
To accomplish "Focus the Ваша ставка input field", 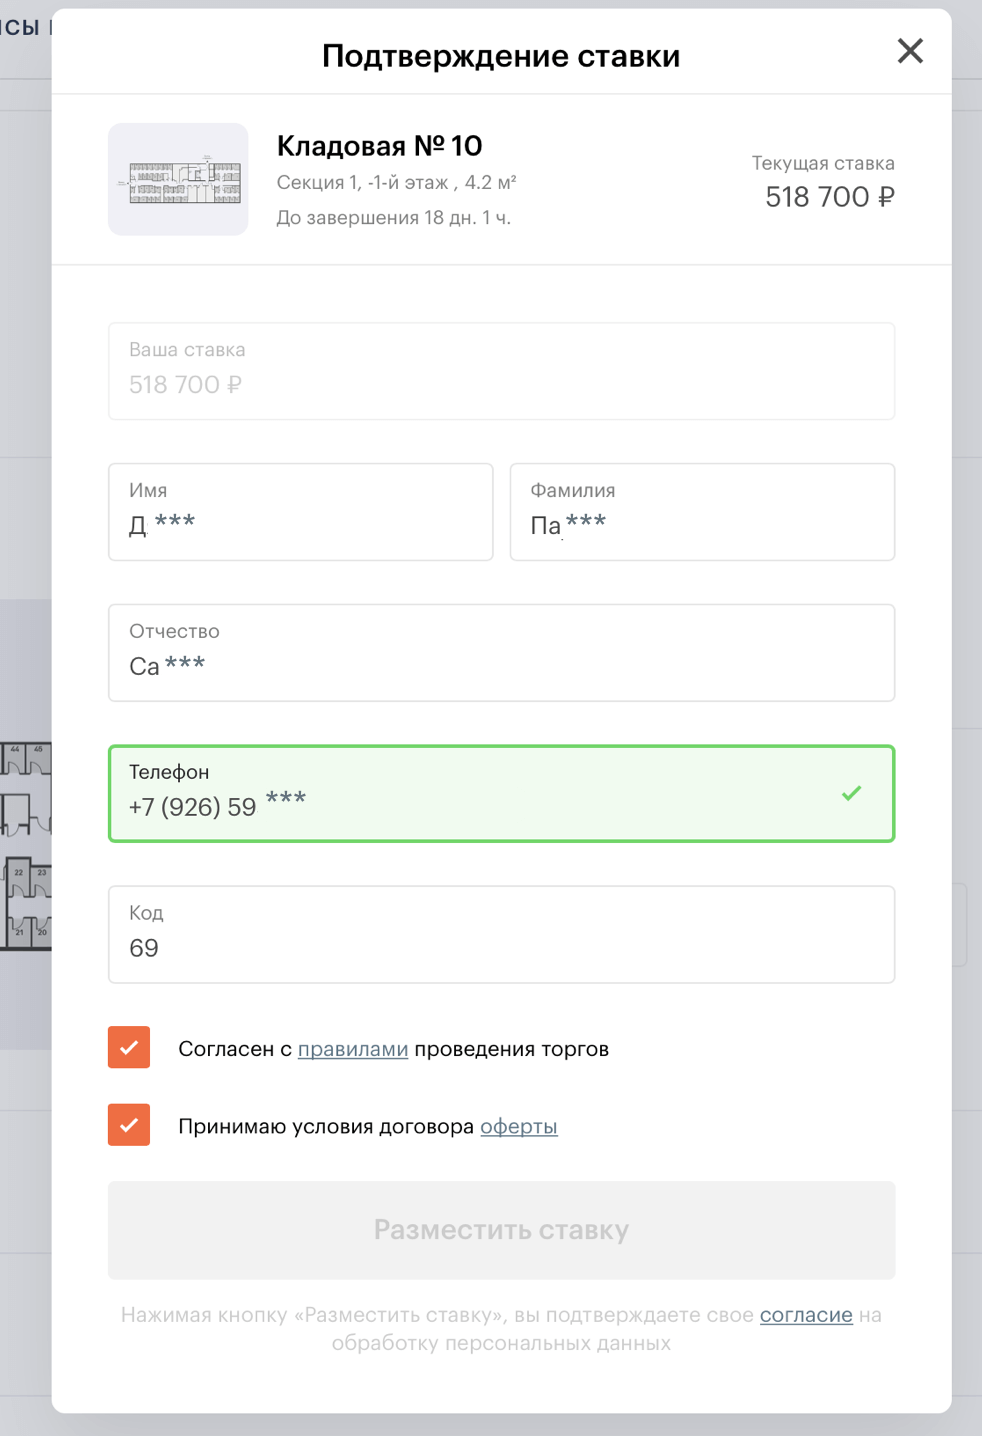I will click(501, 372).
